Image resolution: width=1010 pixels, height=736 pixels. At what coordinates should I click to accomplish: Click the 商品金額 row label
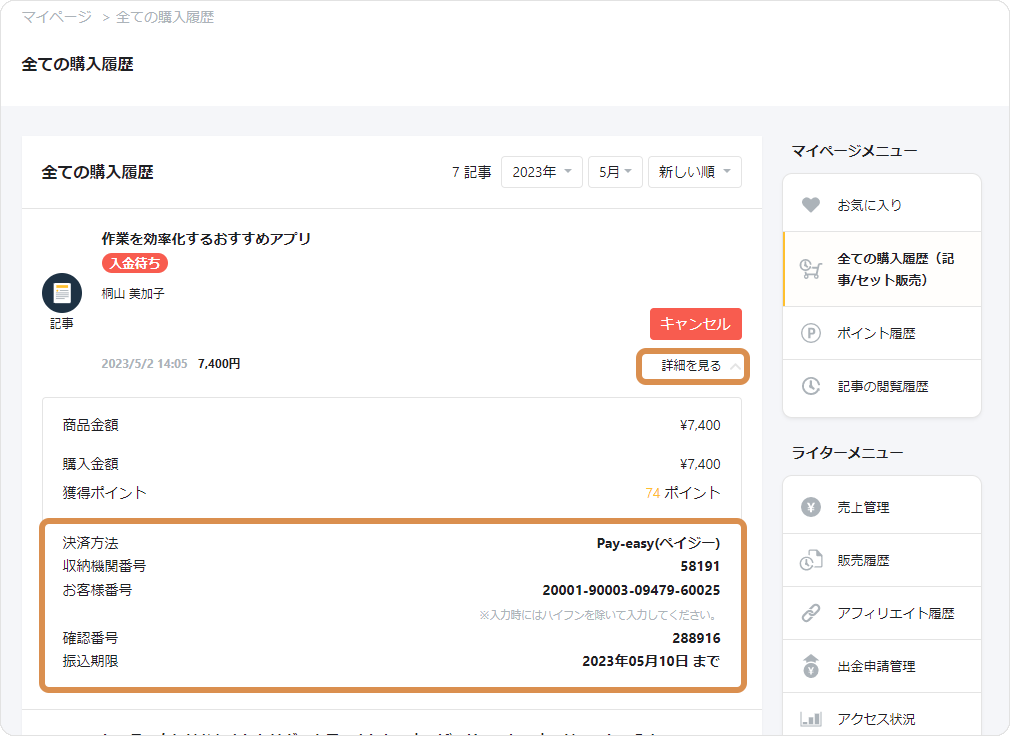click(91, 425)
